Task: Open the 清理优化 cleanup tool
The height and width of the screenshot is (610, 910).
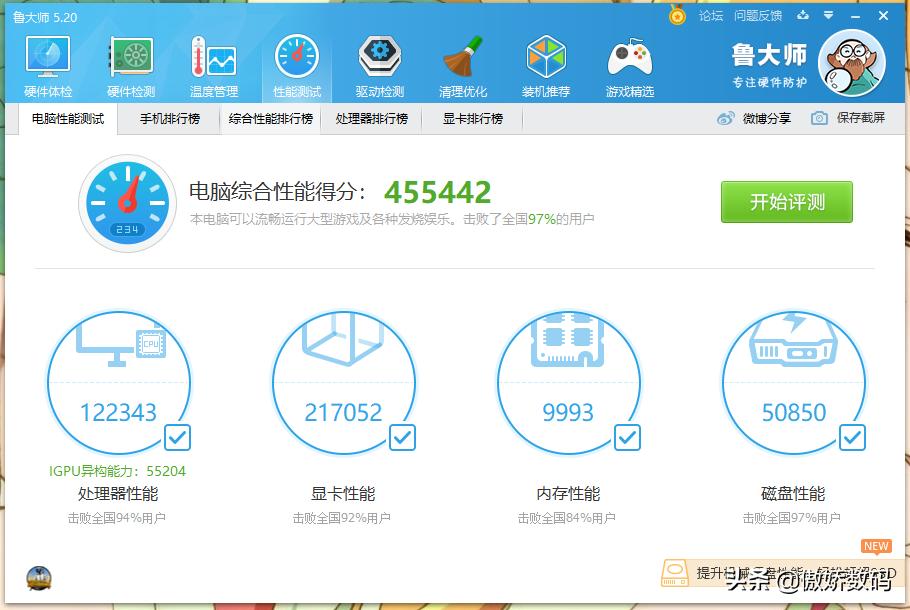Action: coord(462,62)
